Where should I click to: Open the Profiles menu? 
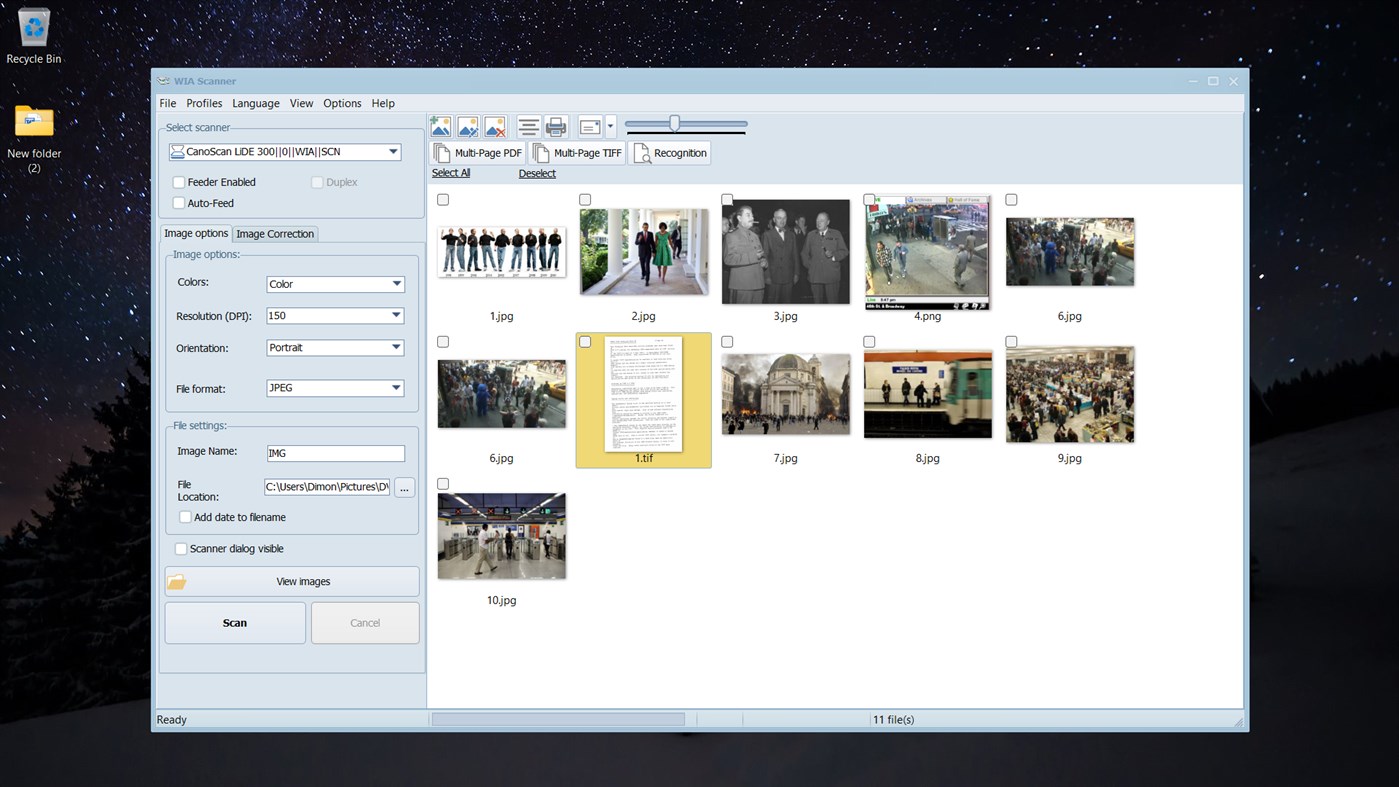coord(204,103)
